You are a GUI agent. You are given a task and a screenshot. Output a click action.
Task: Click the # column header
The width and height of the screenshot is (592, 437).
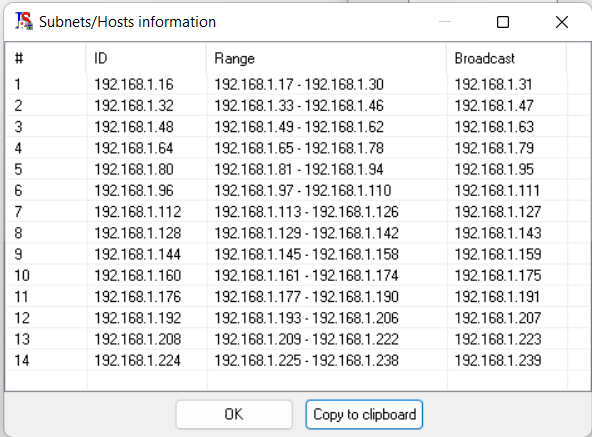click(46, 59)
